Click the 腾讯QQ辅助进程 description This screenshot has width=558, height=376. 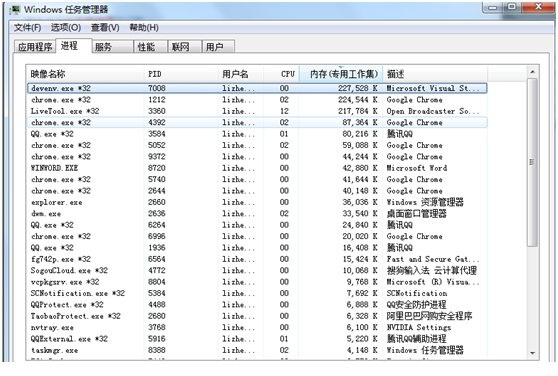point(416,339)
